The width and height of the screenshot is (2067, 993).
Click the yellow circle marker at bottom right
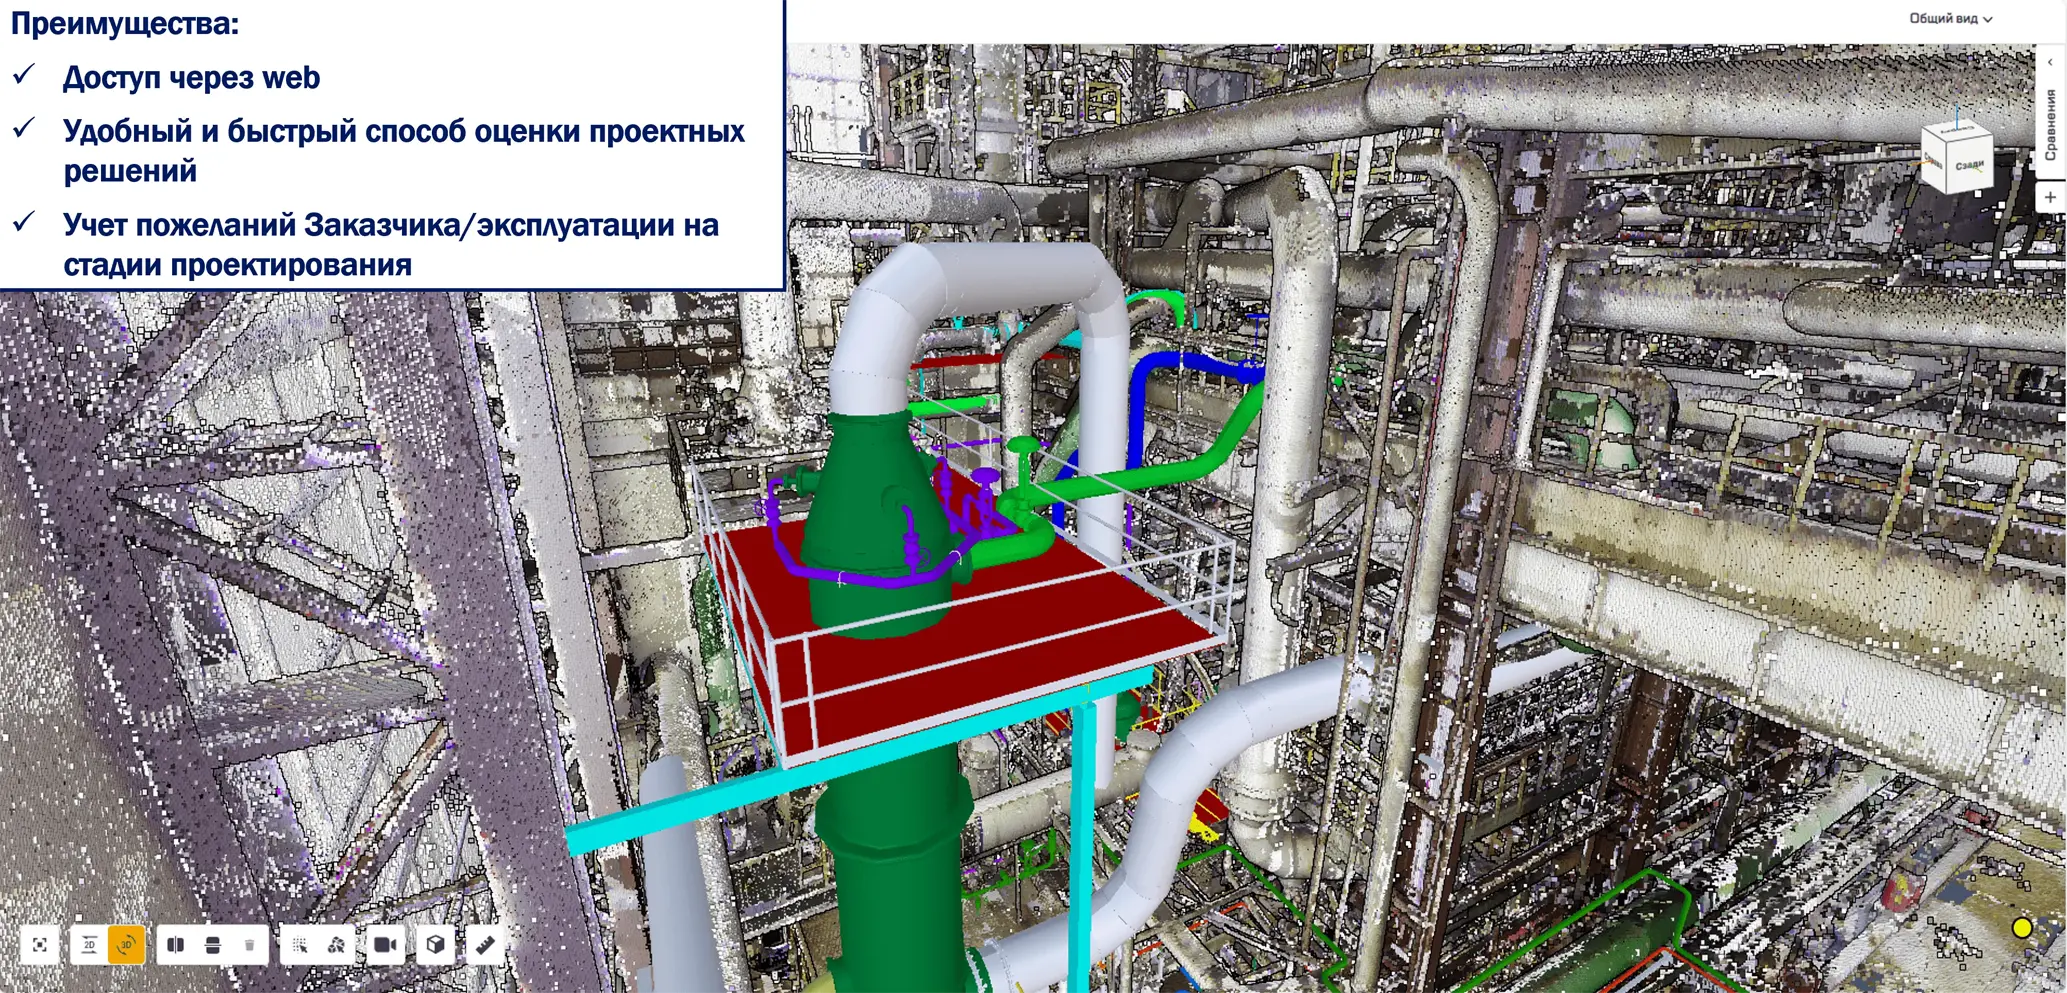[x=2021, y=928]
